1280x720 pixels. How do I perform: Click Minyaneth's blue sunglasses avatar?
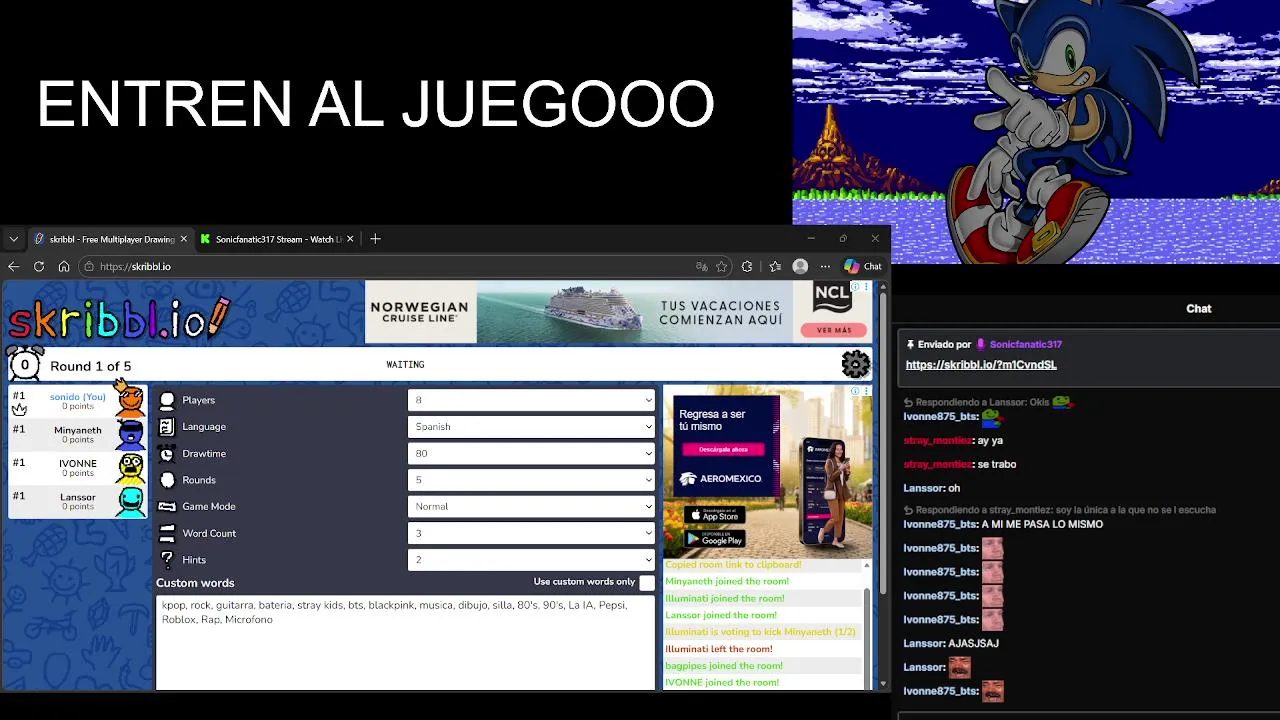click(x=130, y=434)
